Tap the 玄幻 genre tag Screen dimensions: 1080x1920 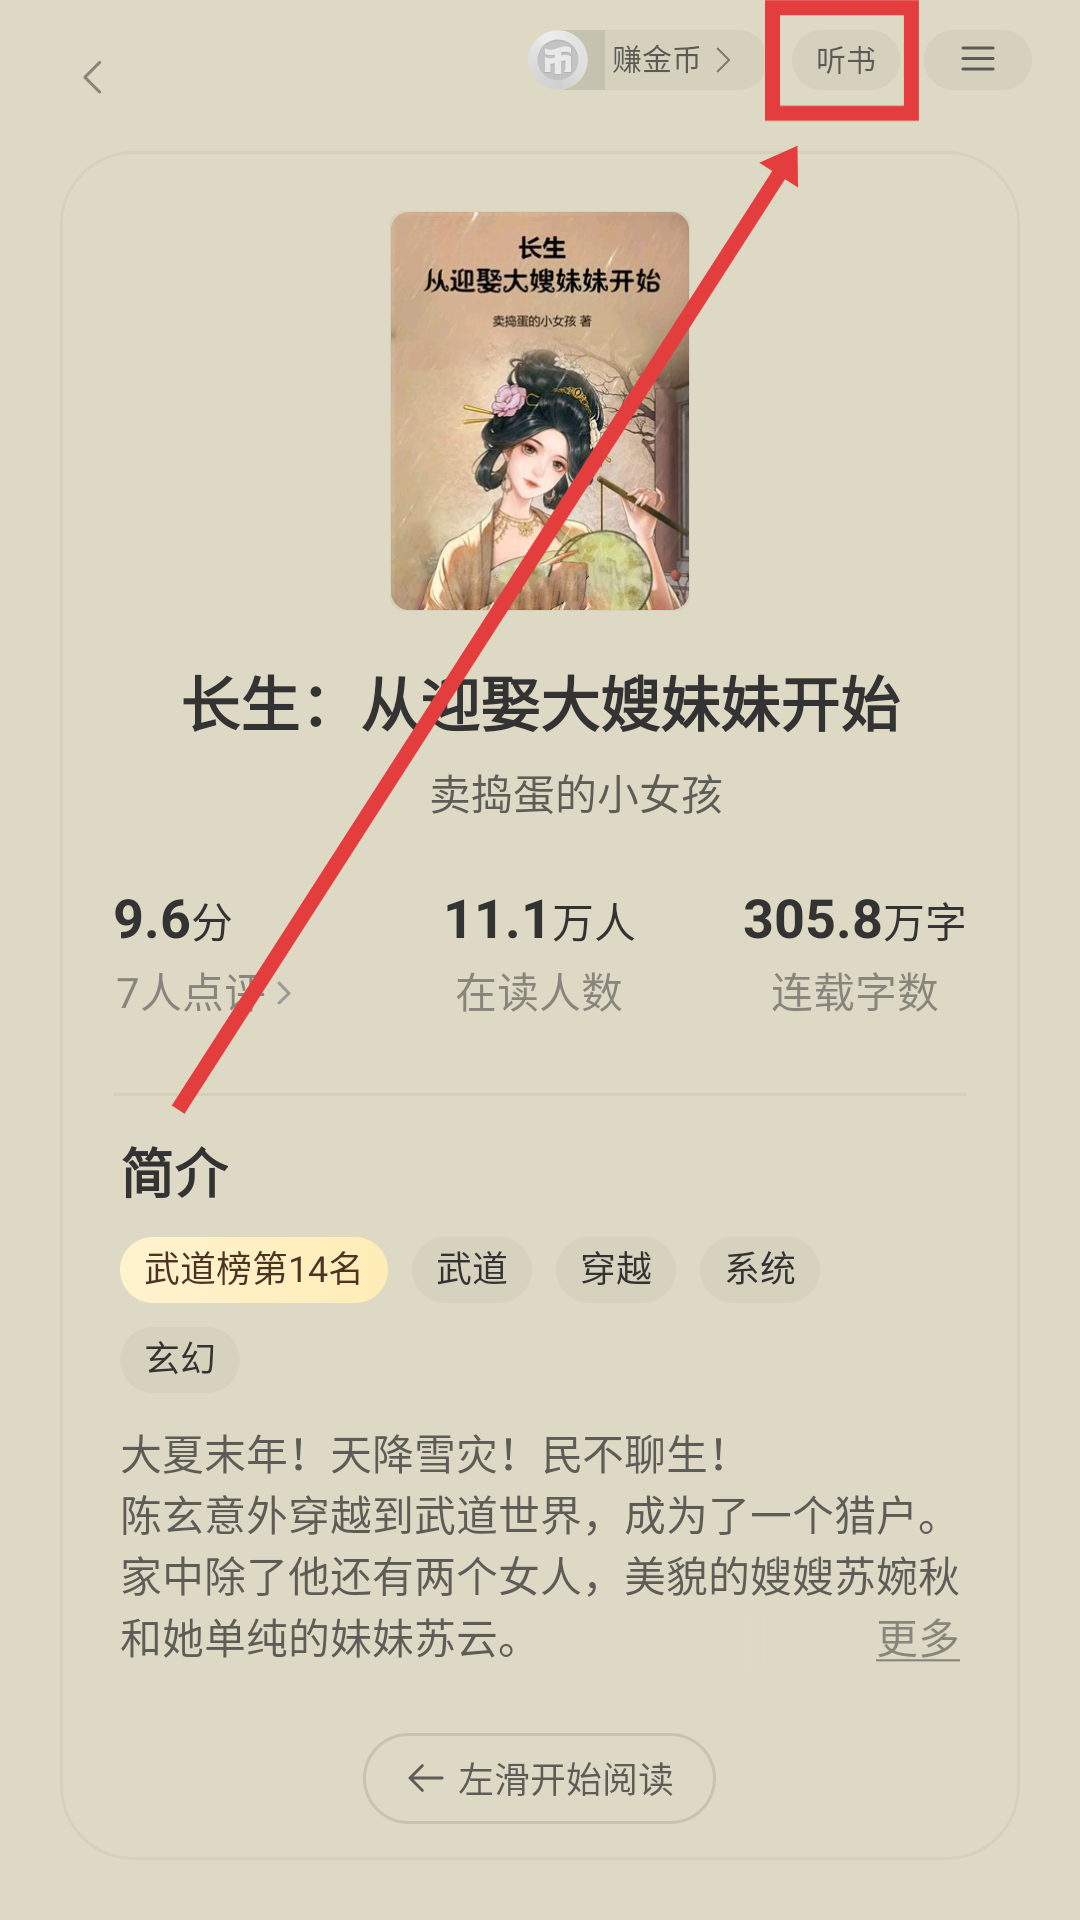pyautogui.click(x=180, y=1359)
